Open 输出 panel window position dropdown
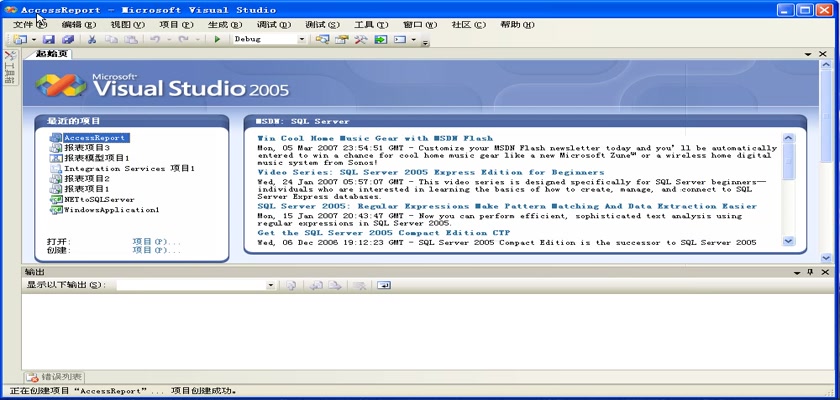The width and height of the screenshot is (840, 400). tap(797, 272)
